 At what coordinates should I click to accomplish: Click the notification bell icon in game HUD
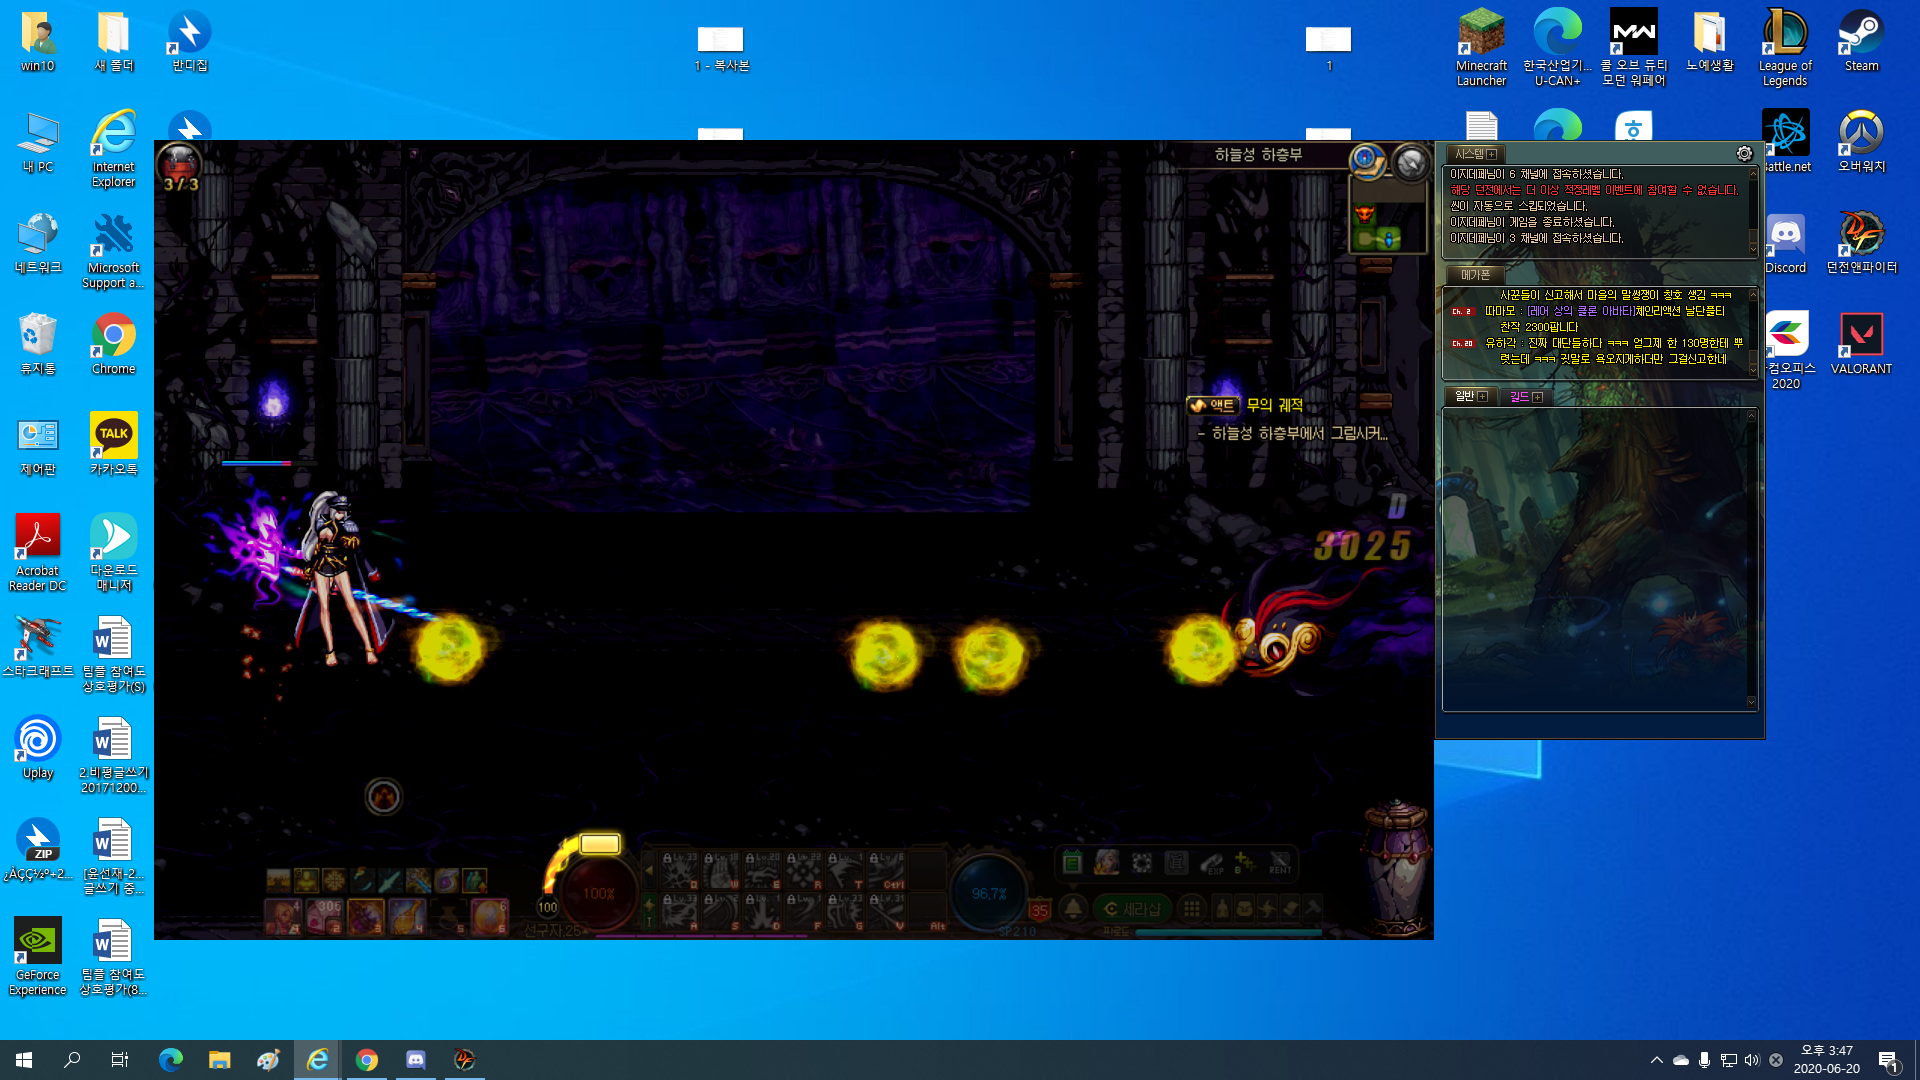tap(1073, 908)
